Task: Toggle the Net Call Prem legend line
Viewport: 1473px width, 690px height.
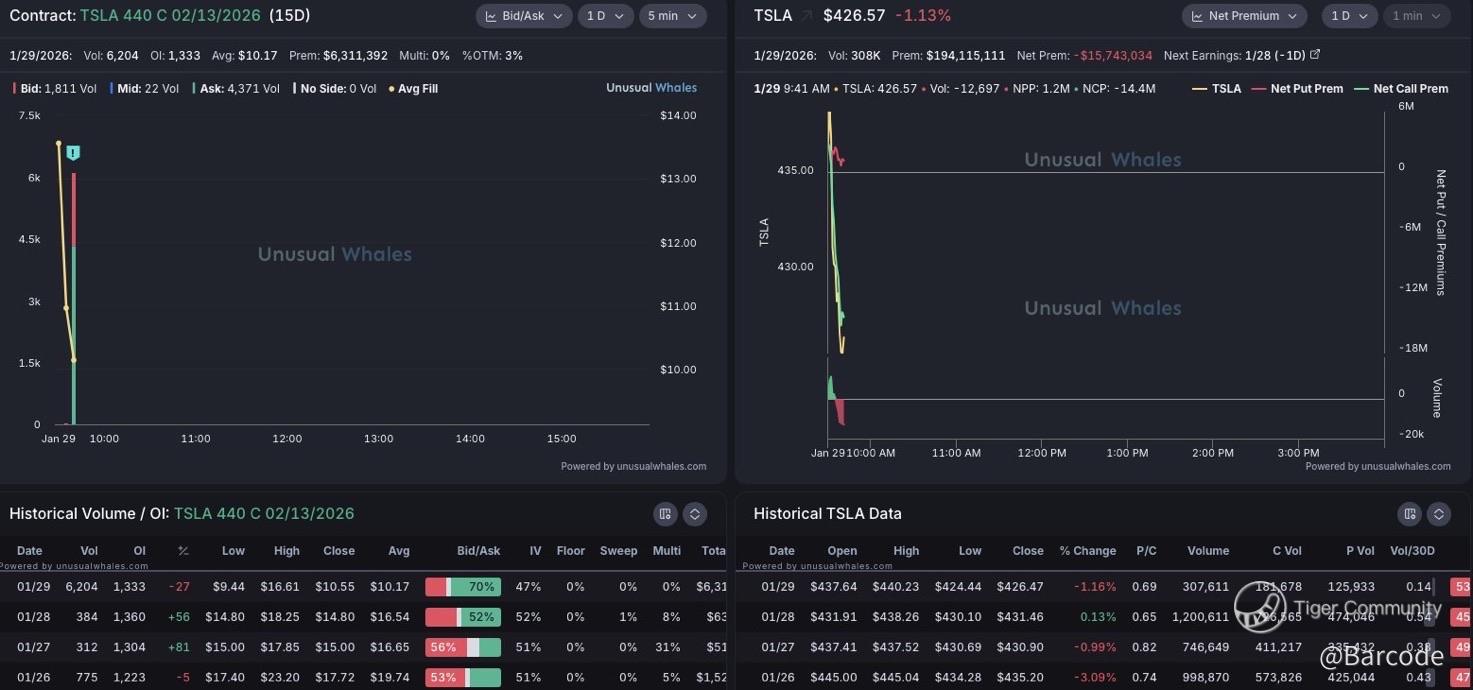Action: (1401, 88)
